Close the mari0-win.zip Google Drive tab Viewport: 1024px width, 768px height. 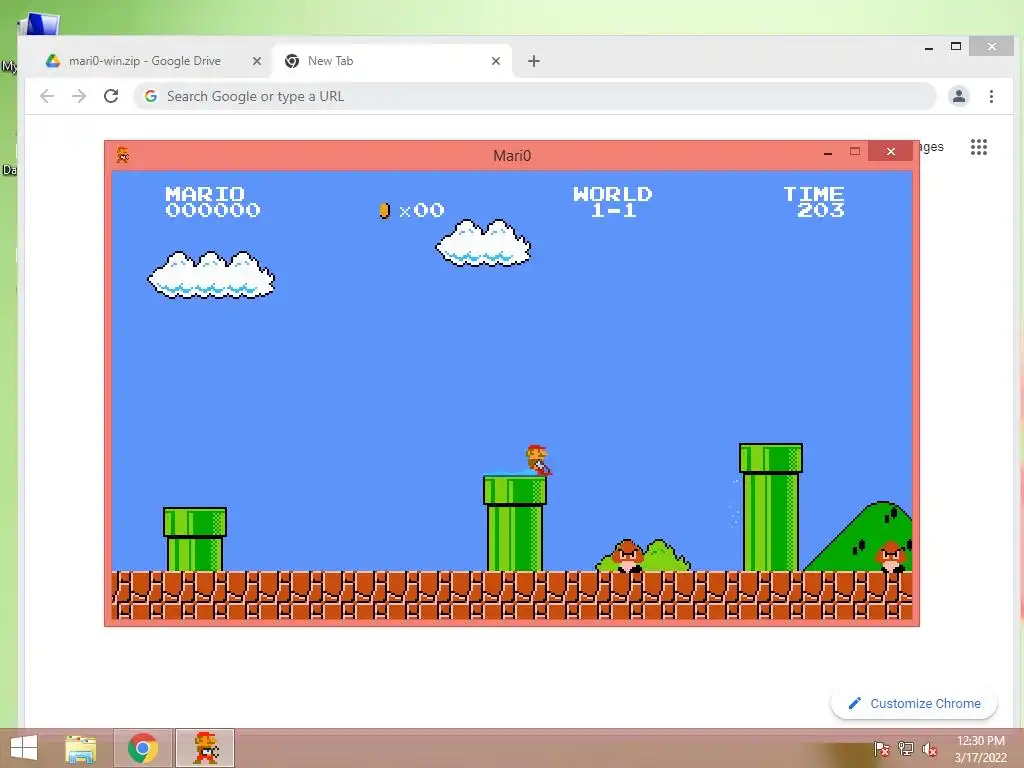257,61
